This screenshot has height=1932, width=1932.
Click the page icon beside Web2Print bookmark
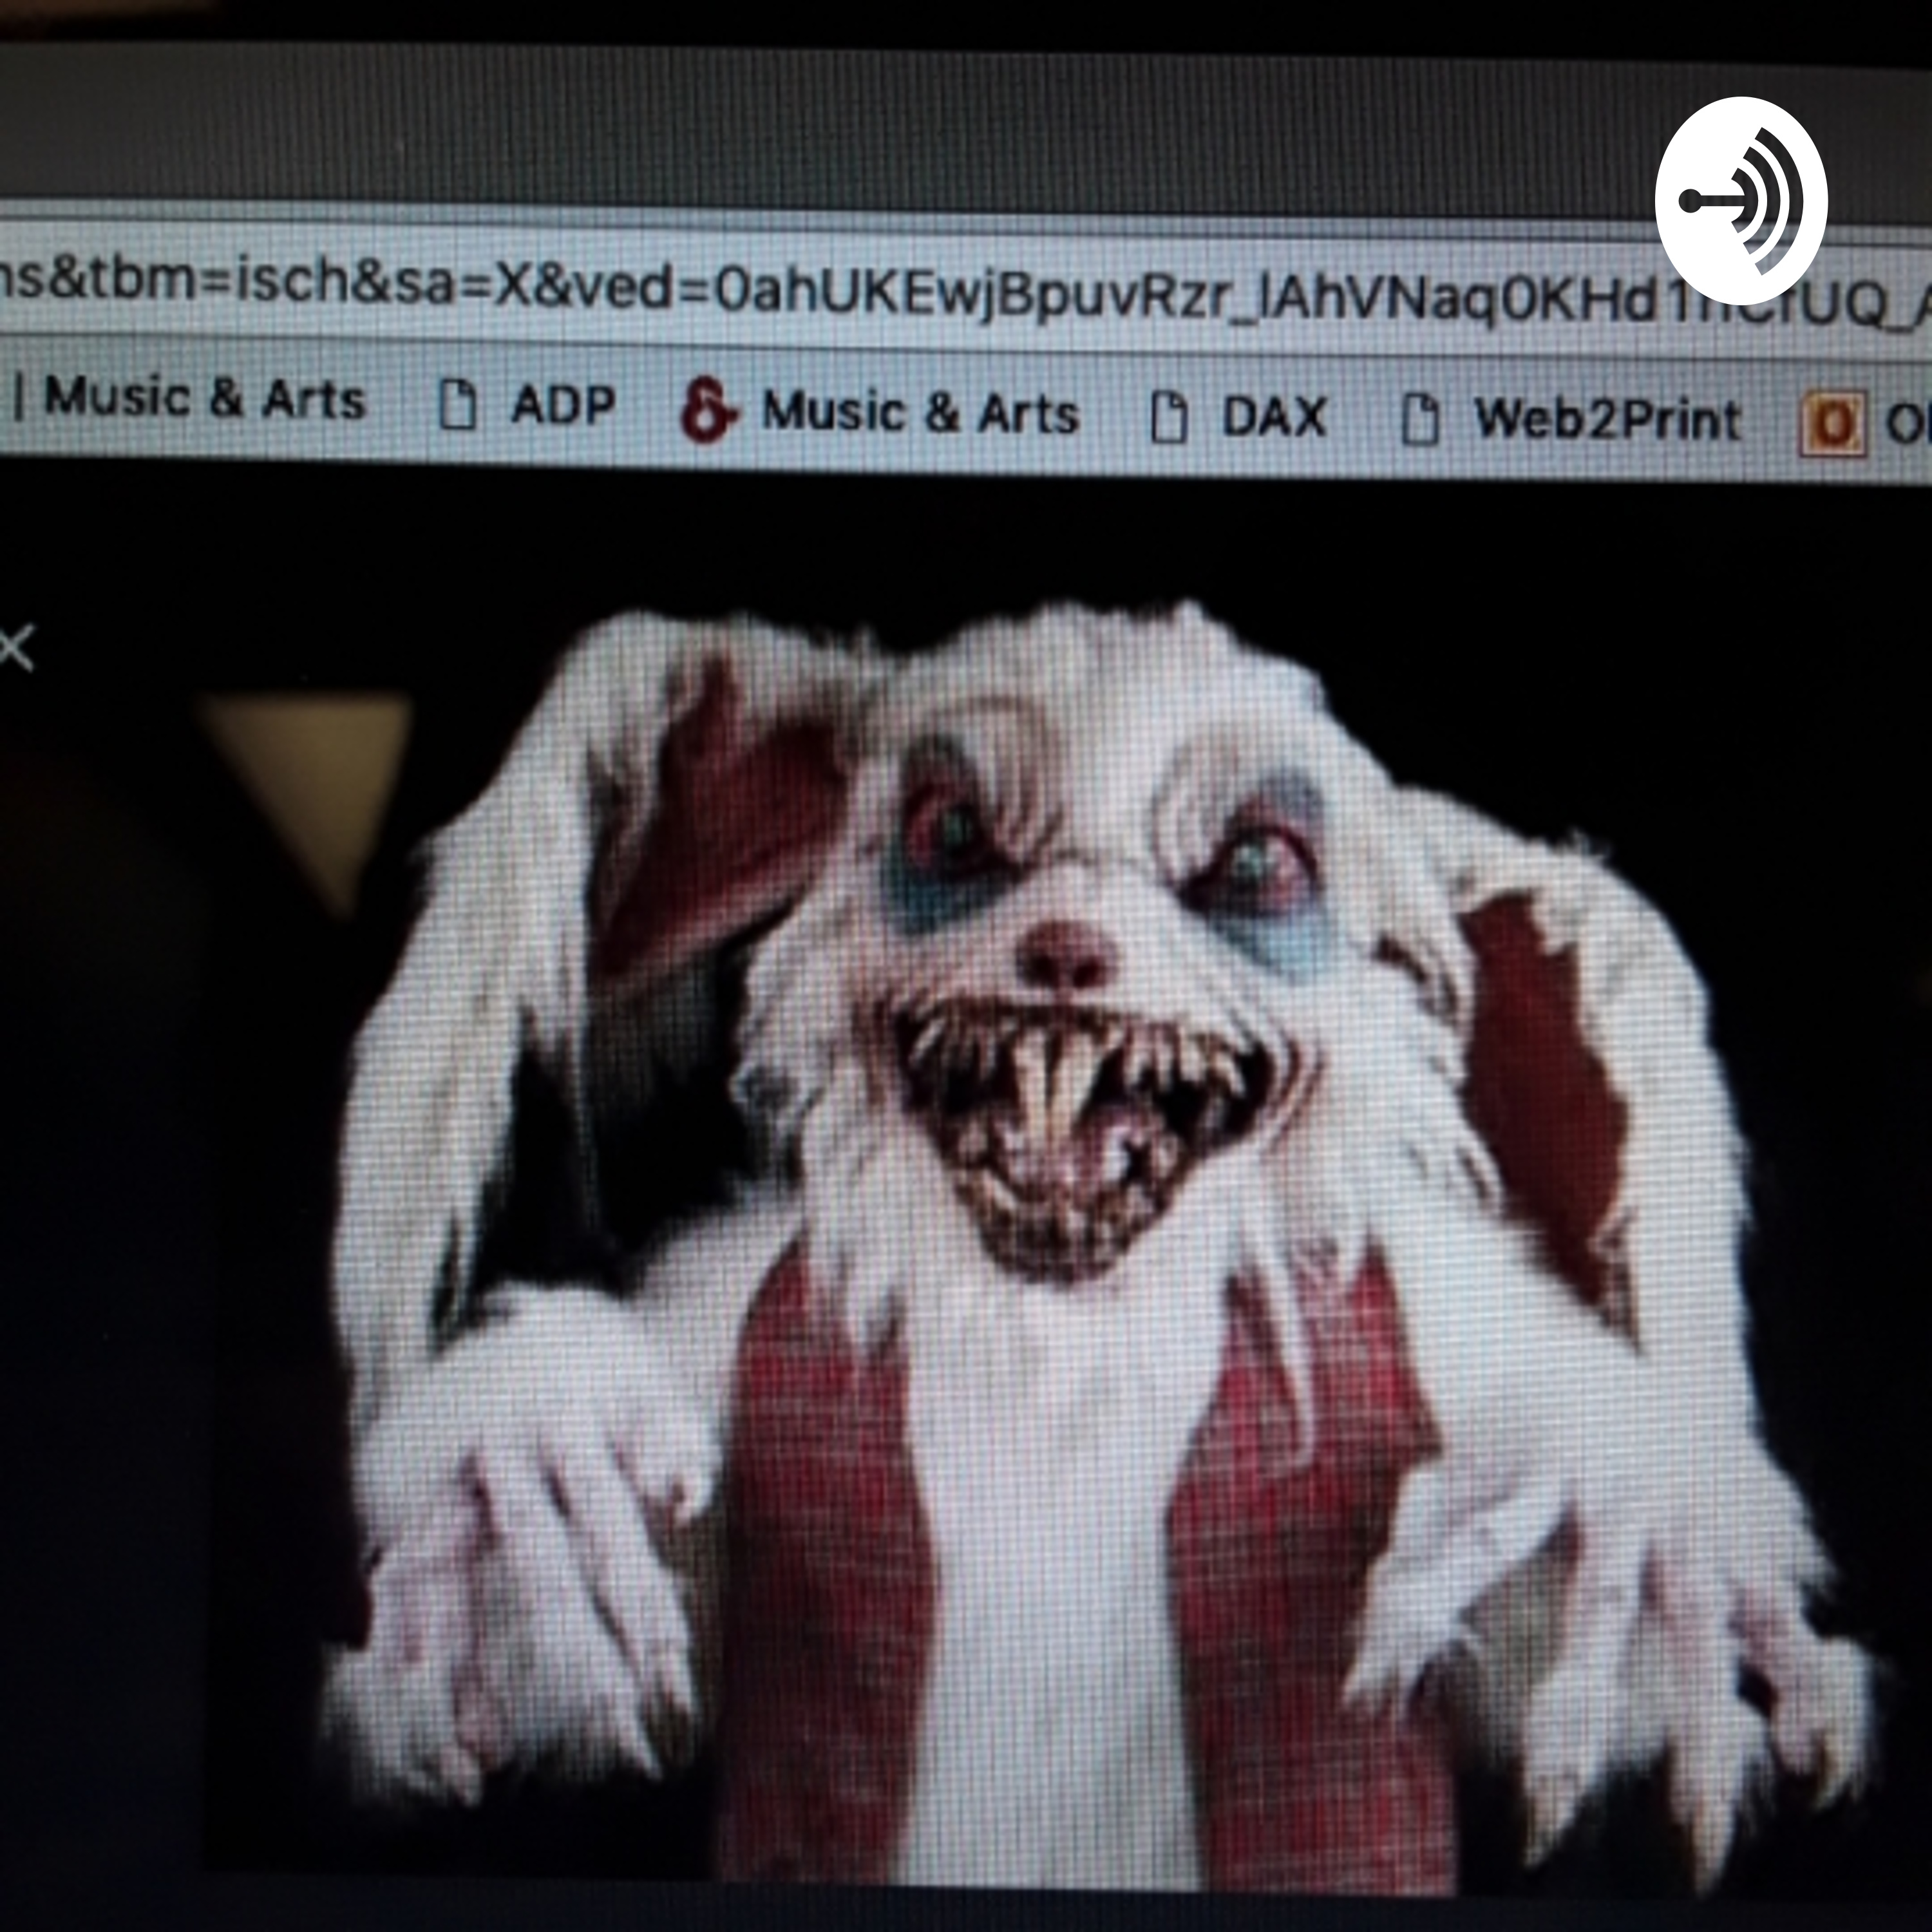click(1420, 419)
